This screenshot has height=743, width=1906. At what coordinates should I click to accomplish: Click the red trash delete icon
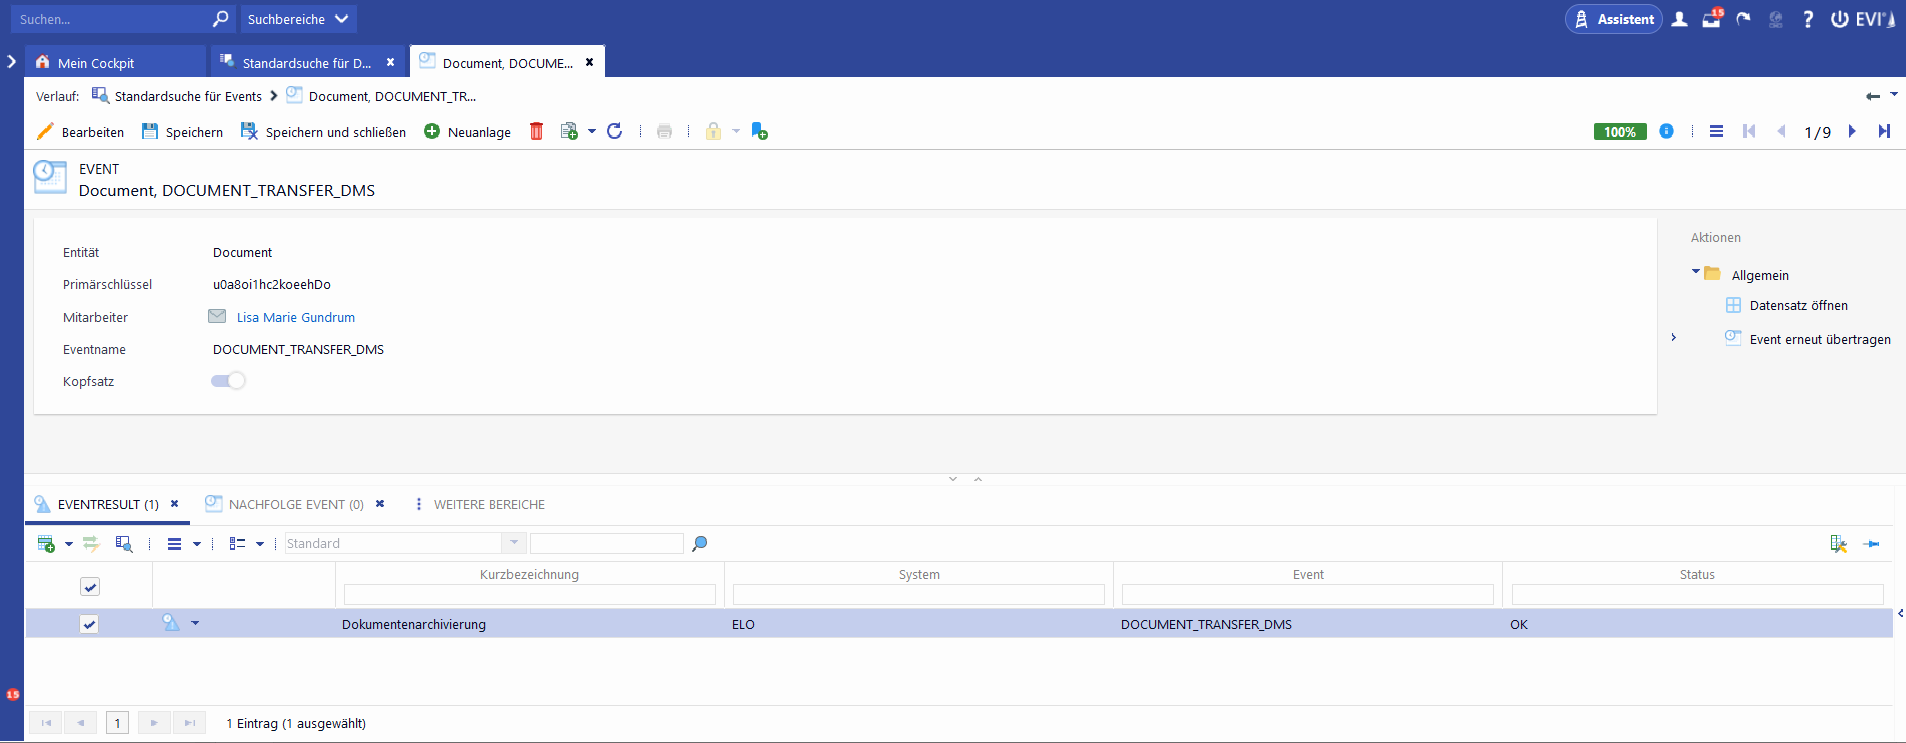click(x=536, y=131)
